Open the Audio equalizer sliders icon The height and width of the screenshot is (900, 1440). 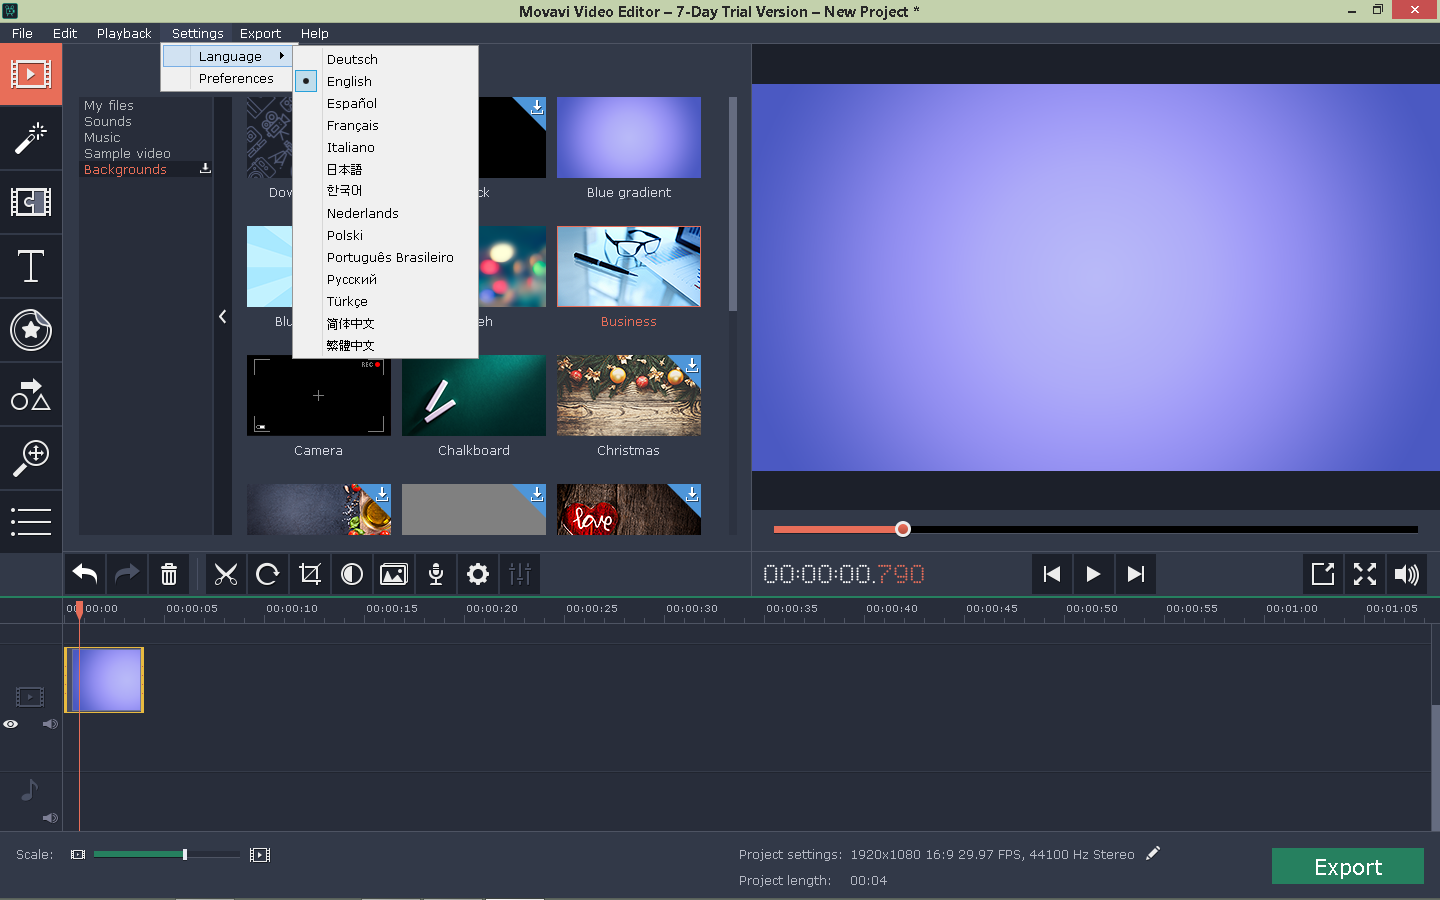[520, 574]
